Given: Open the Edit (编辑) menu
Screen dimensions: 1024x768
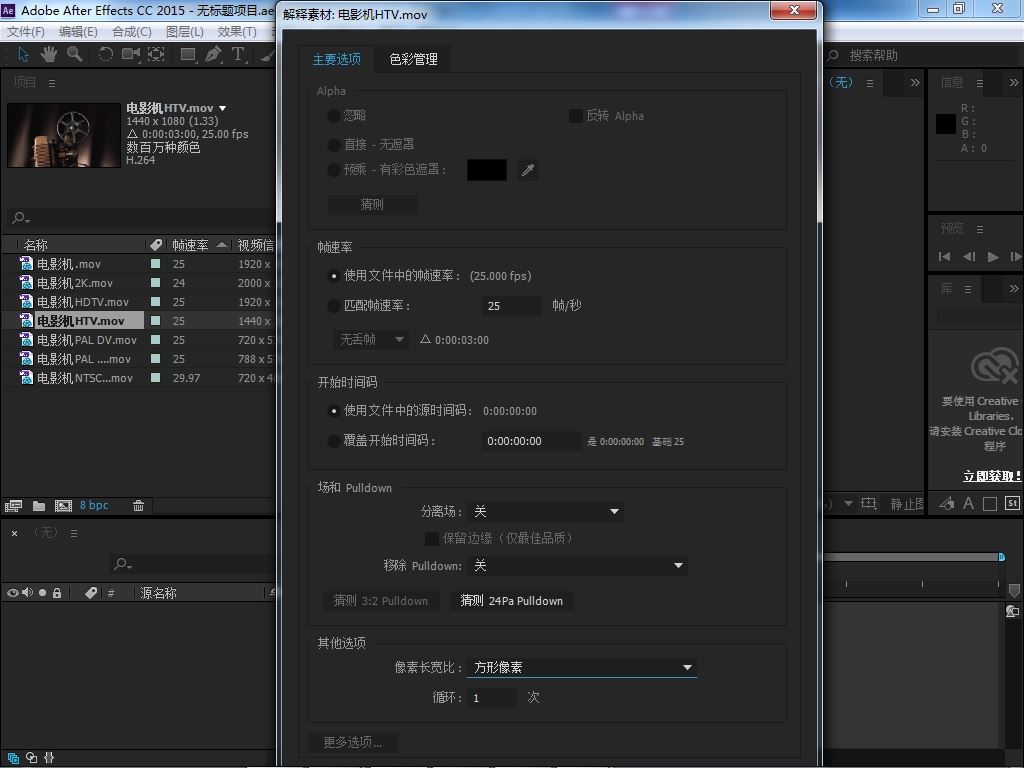Looking at the screenshot, I should pyautogui.click(x=78, y=32).
